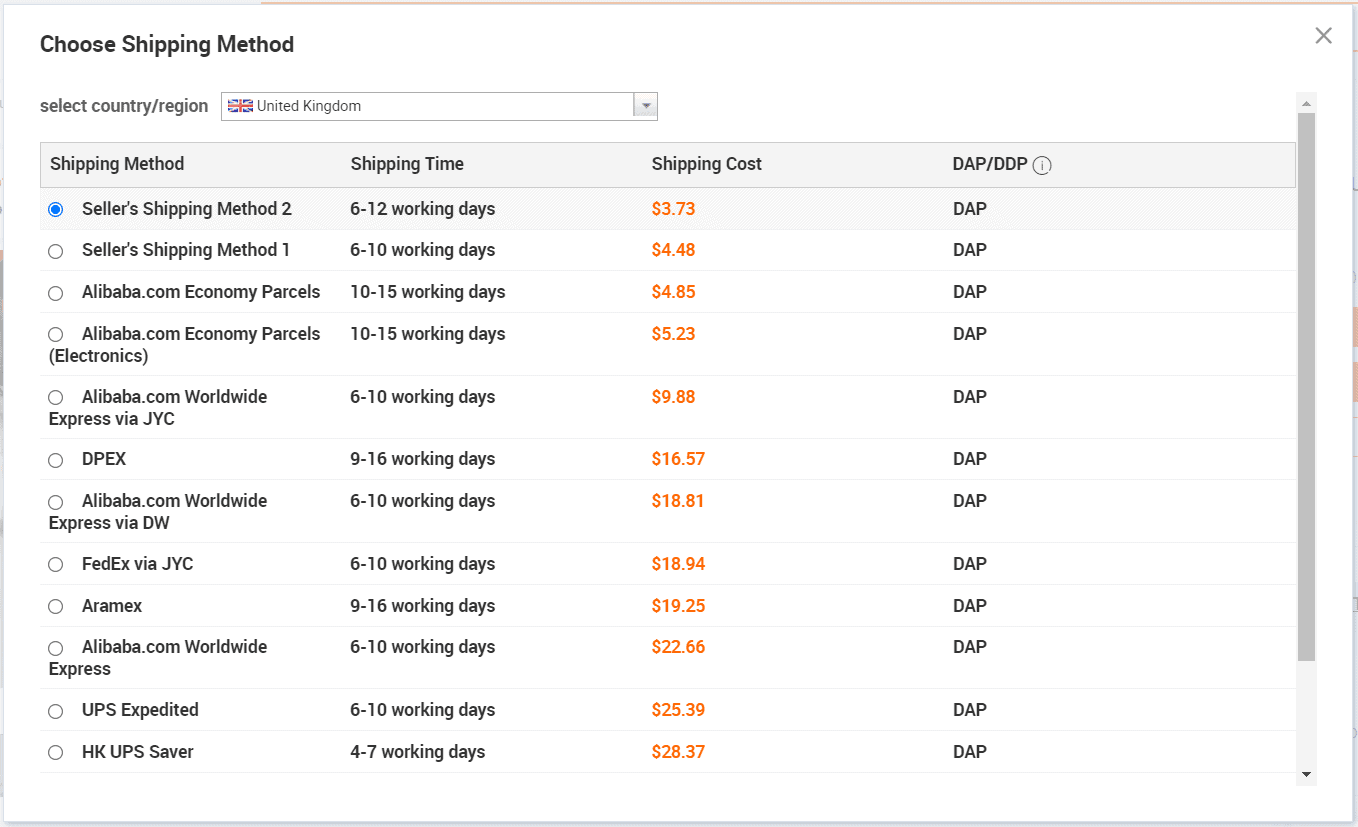Viewport: 1358px width, 827px height.
Task: Open the country/region dropdown
Action: point(440,105)
